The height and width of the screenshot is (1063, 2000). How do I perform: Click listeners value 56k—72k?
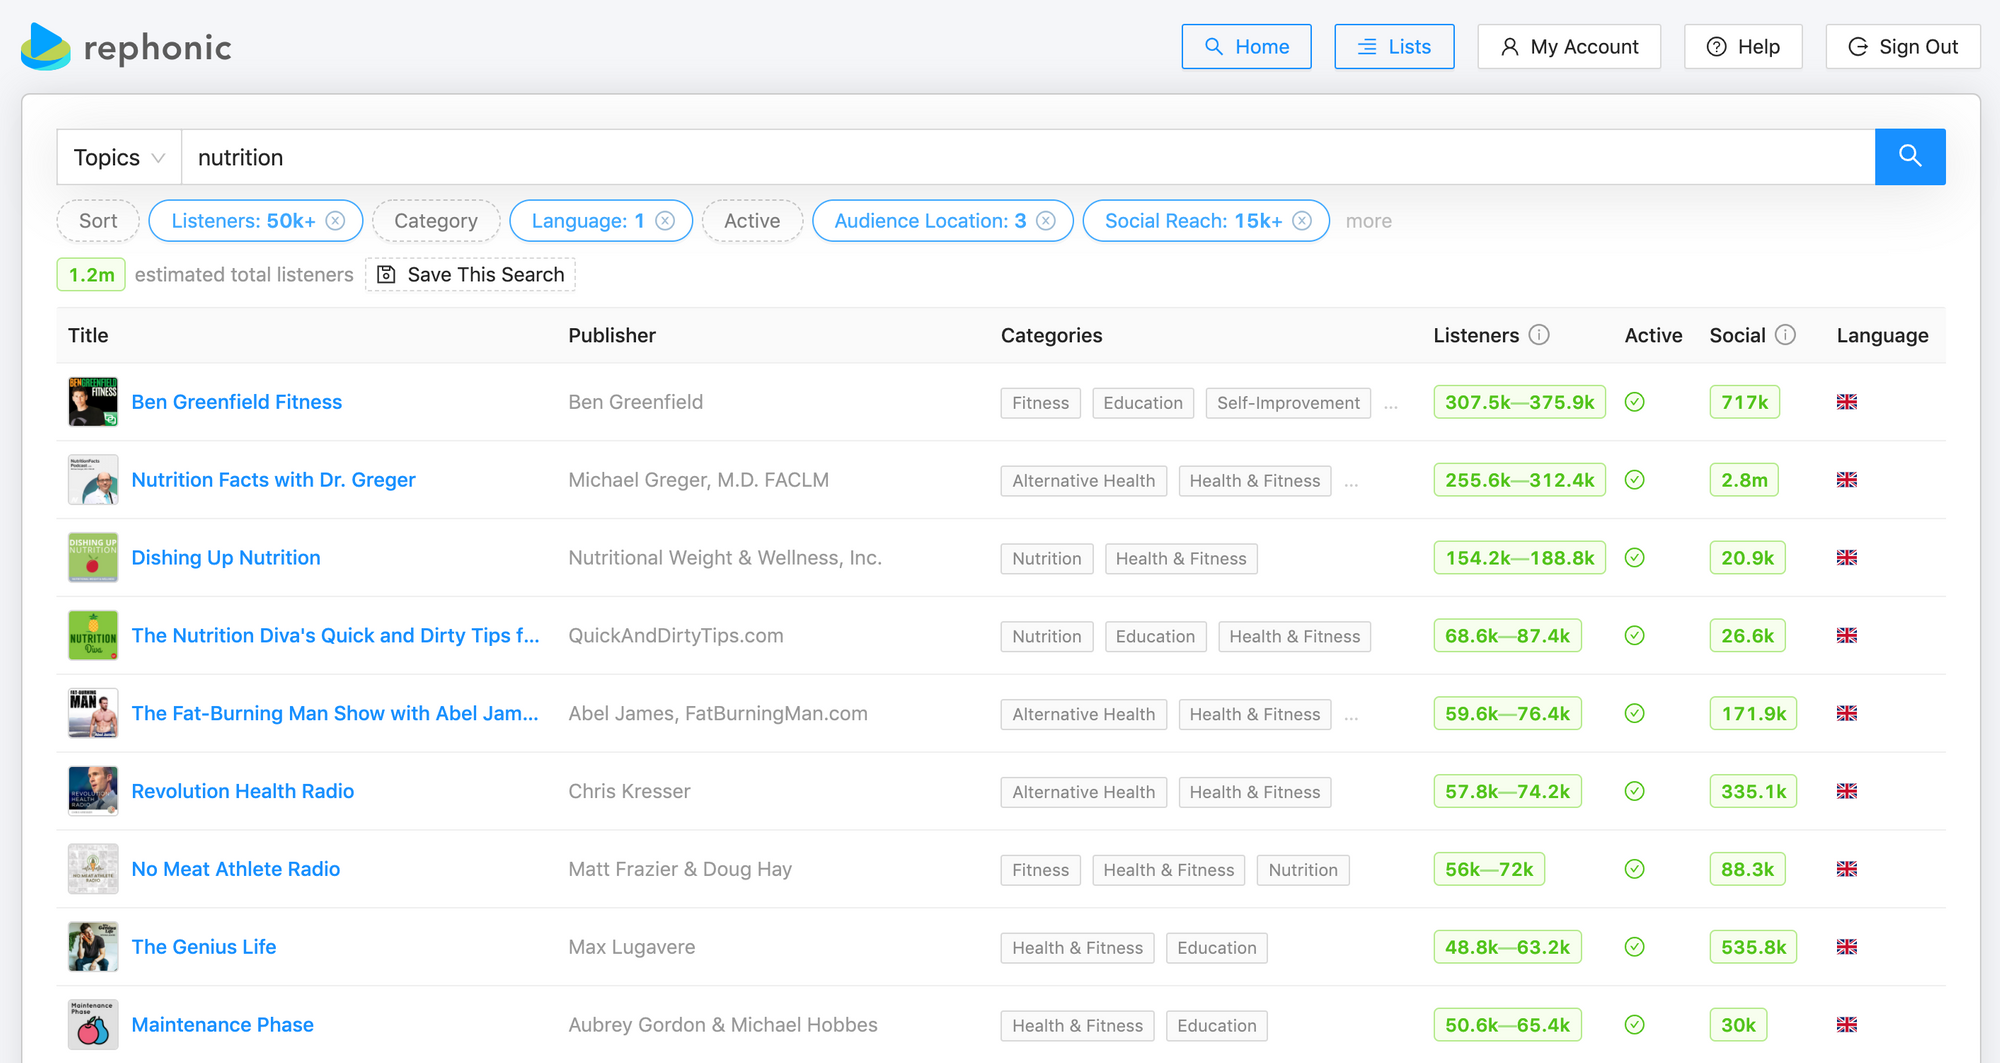click(1489, 869)
